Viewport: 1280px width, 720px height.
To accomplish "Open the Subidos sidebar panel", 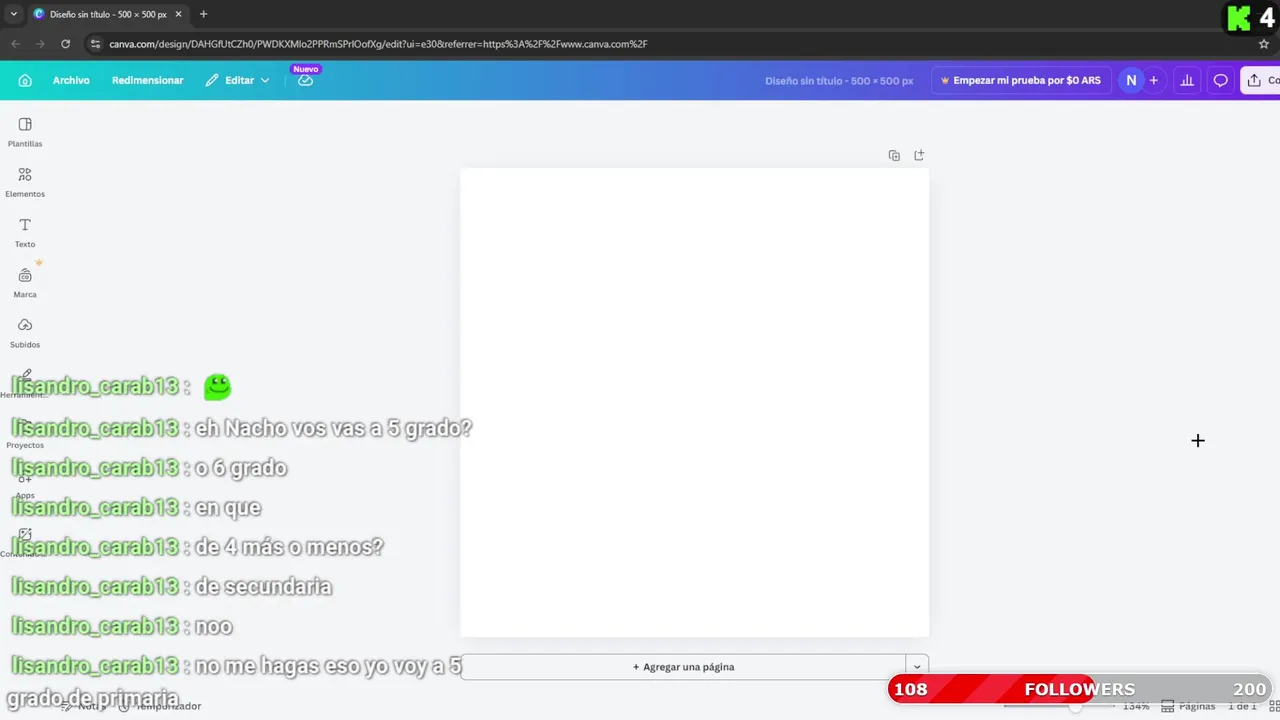I will point(25,332).
